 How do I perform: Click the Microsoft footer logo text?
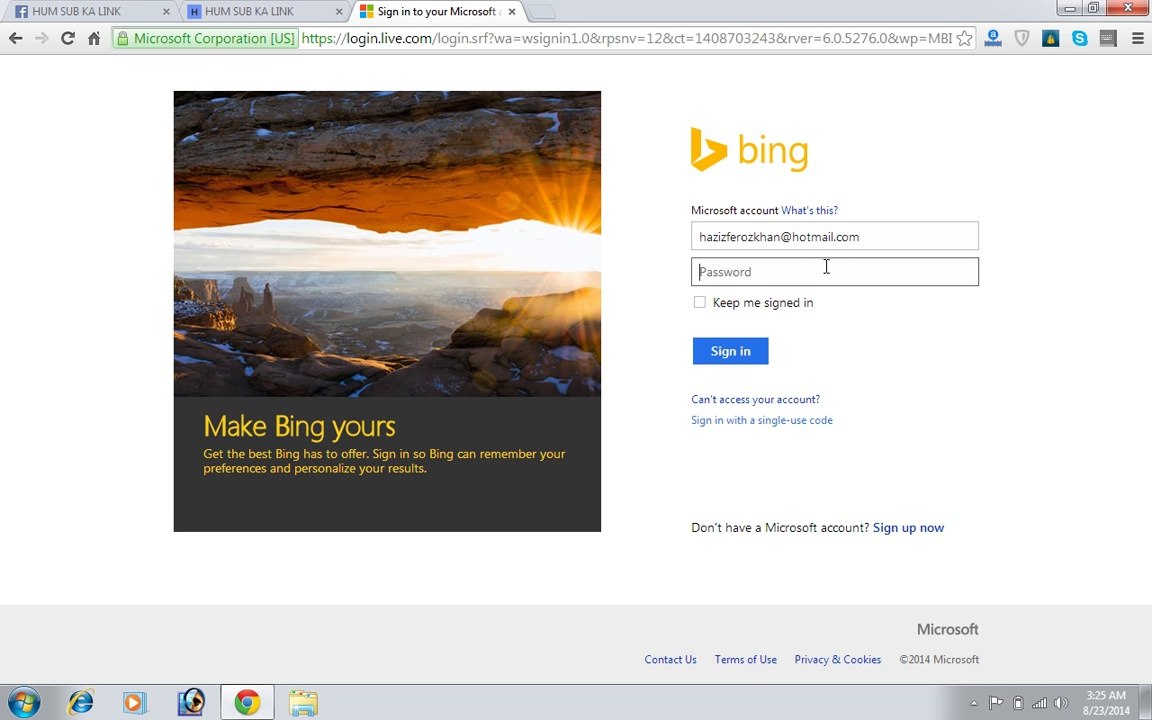[x=947, y=630]
